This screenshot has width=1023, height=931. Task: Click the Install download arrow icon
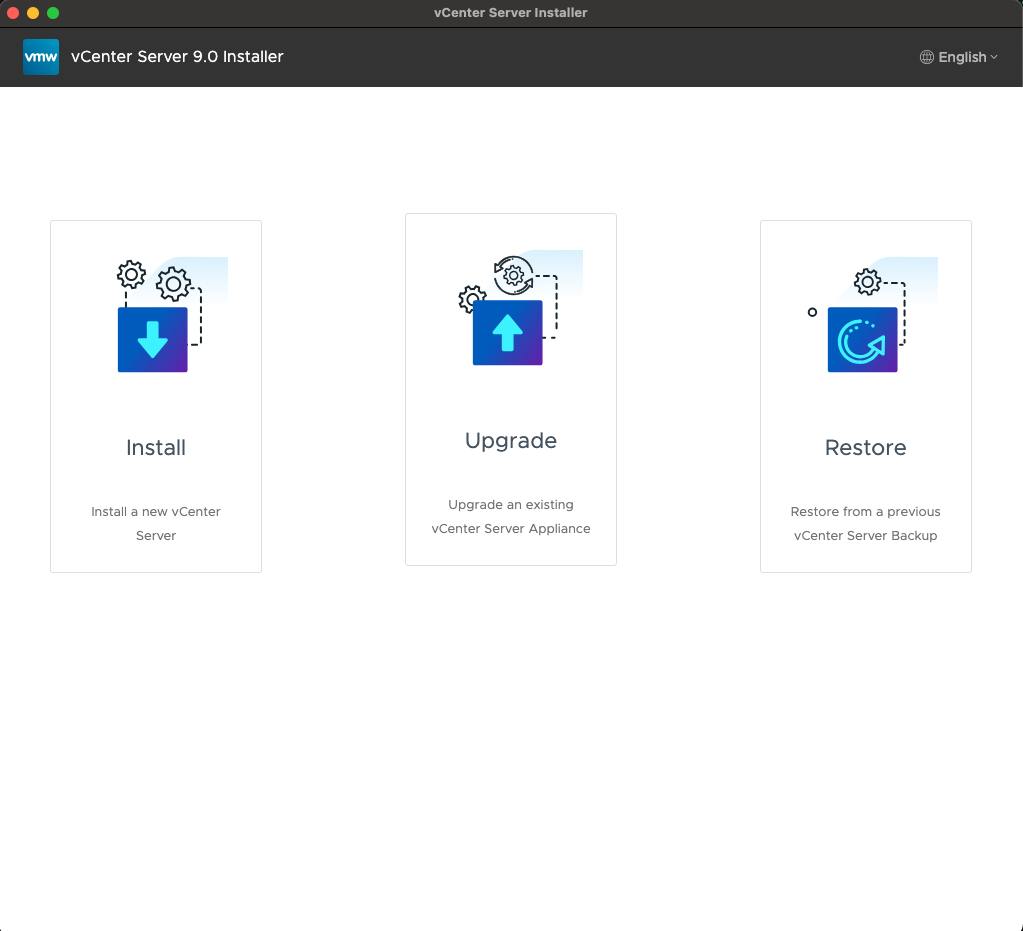click(153, 339)
